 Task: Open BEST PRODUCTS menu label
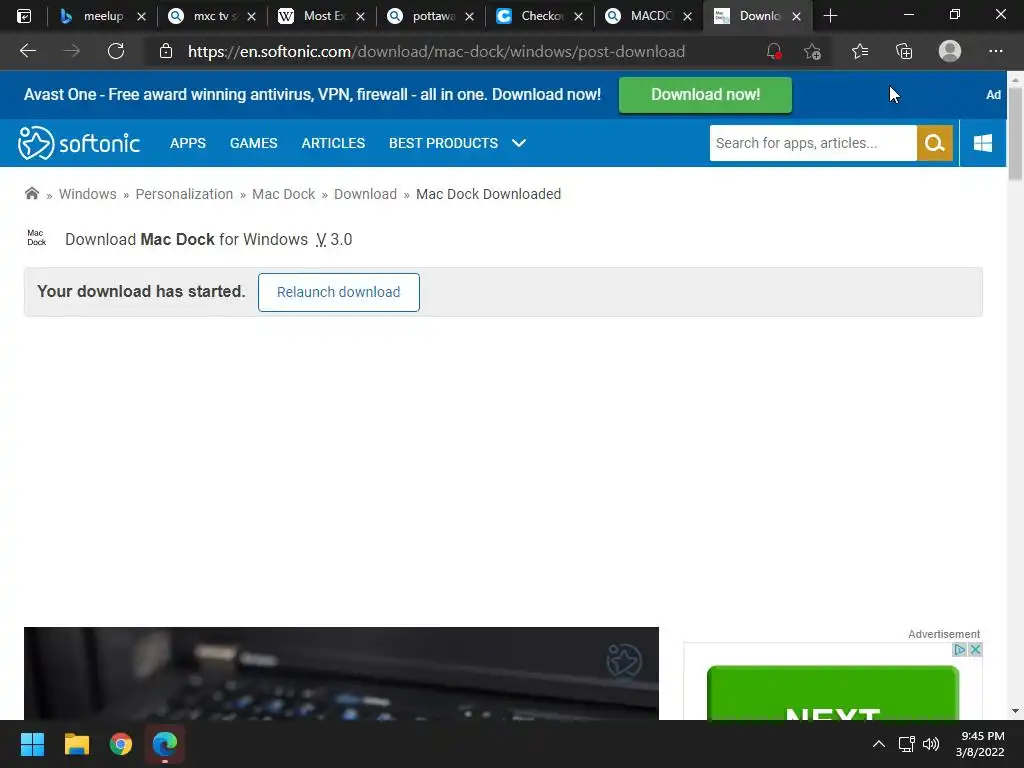coord(443,143)
